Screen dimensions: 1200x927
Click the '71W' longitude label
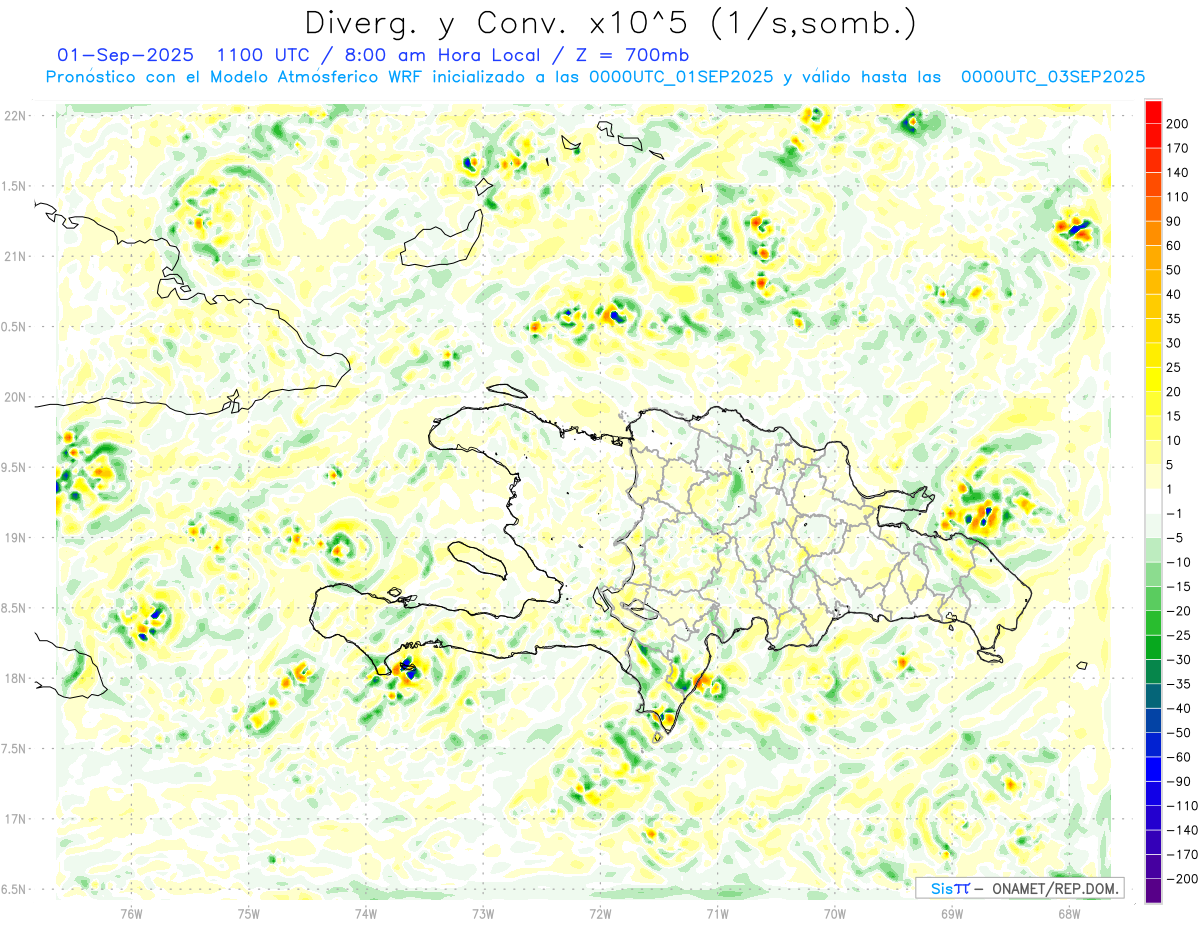(x=717, y=914)
